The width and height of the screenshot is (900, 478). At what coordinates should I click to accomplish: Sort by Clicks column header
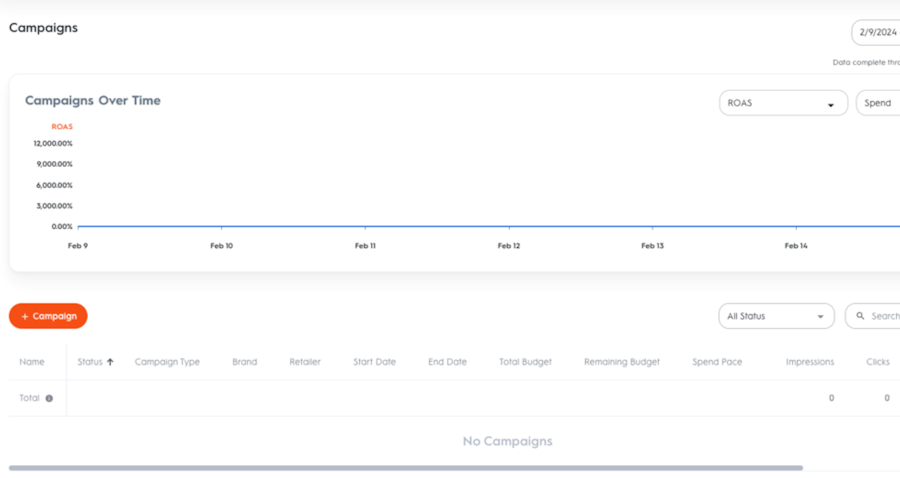(877, 362)
